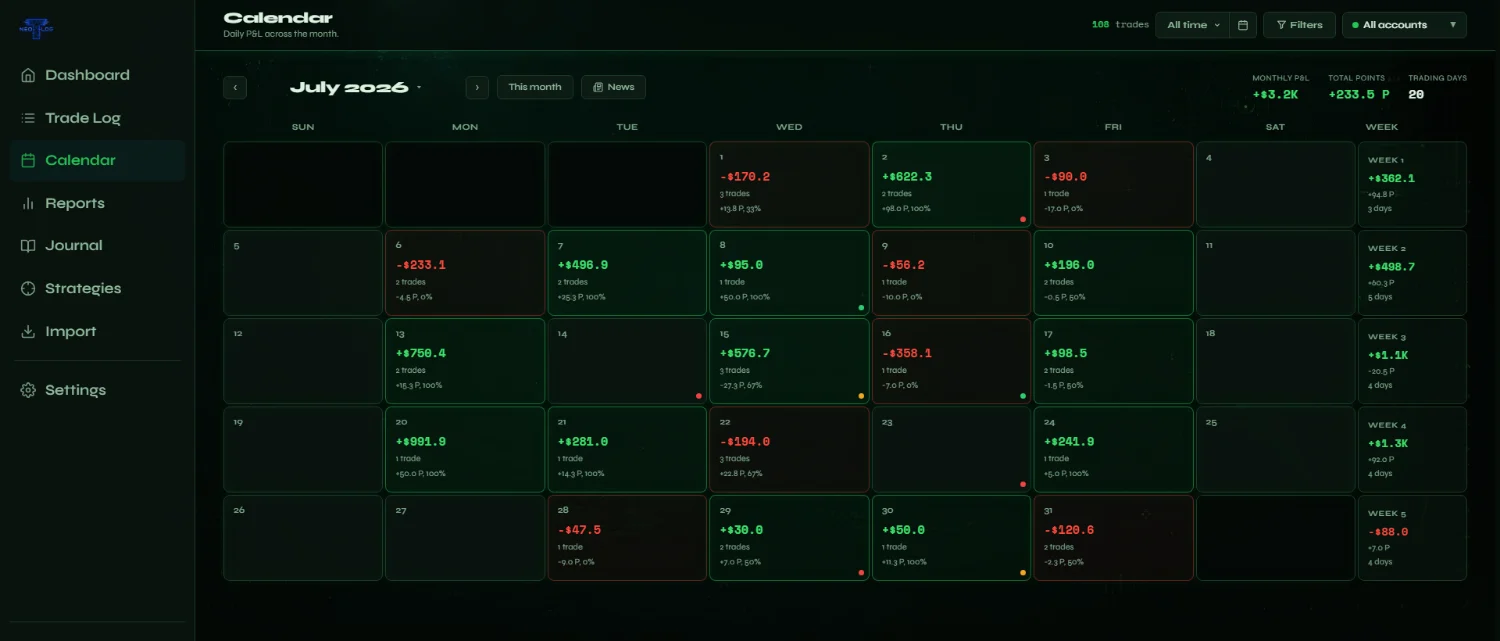Open July 16 day with -$358.1

click(951, 361)
